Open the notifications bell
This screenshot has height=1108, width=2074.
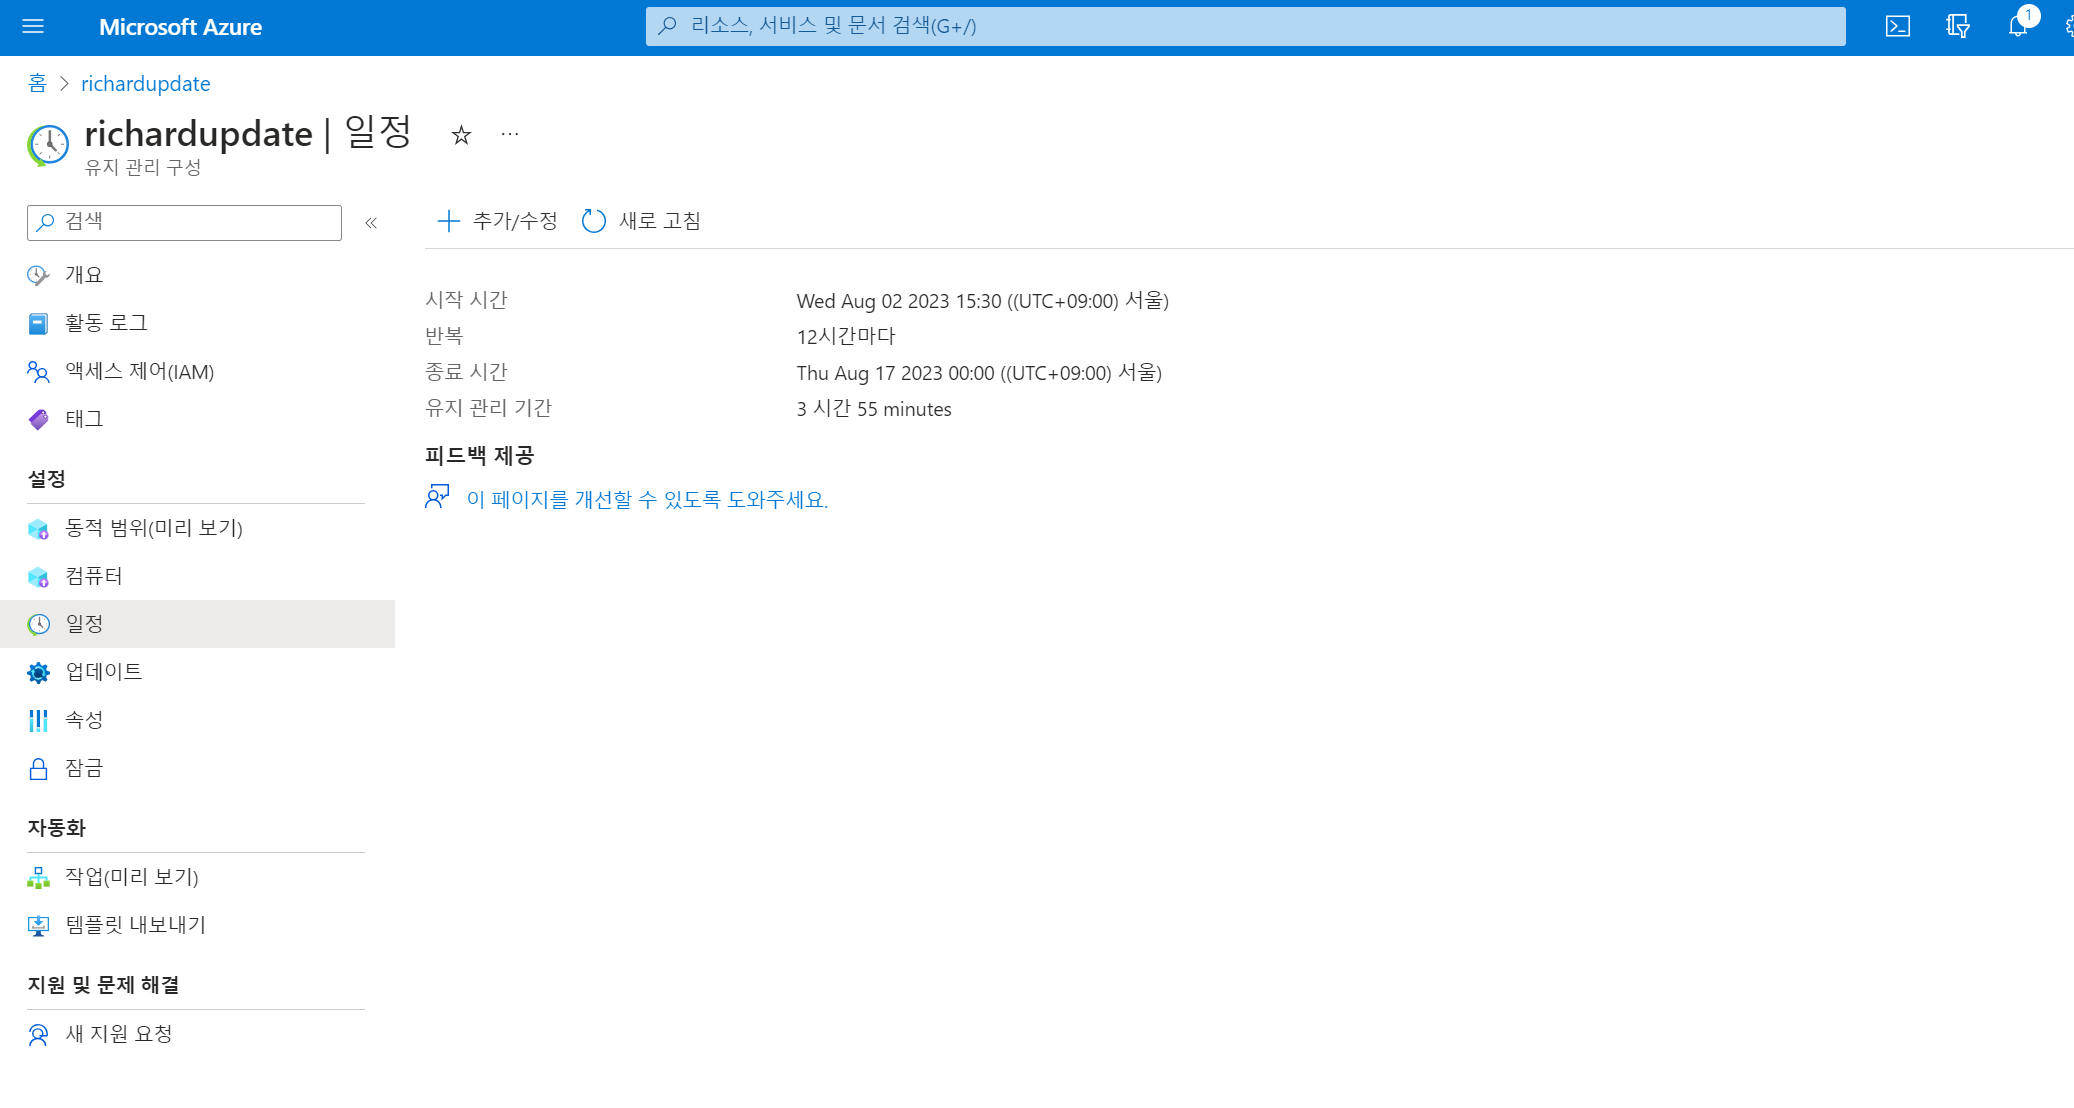(2017, 27)
